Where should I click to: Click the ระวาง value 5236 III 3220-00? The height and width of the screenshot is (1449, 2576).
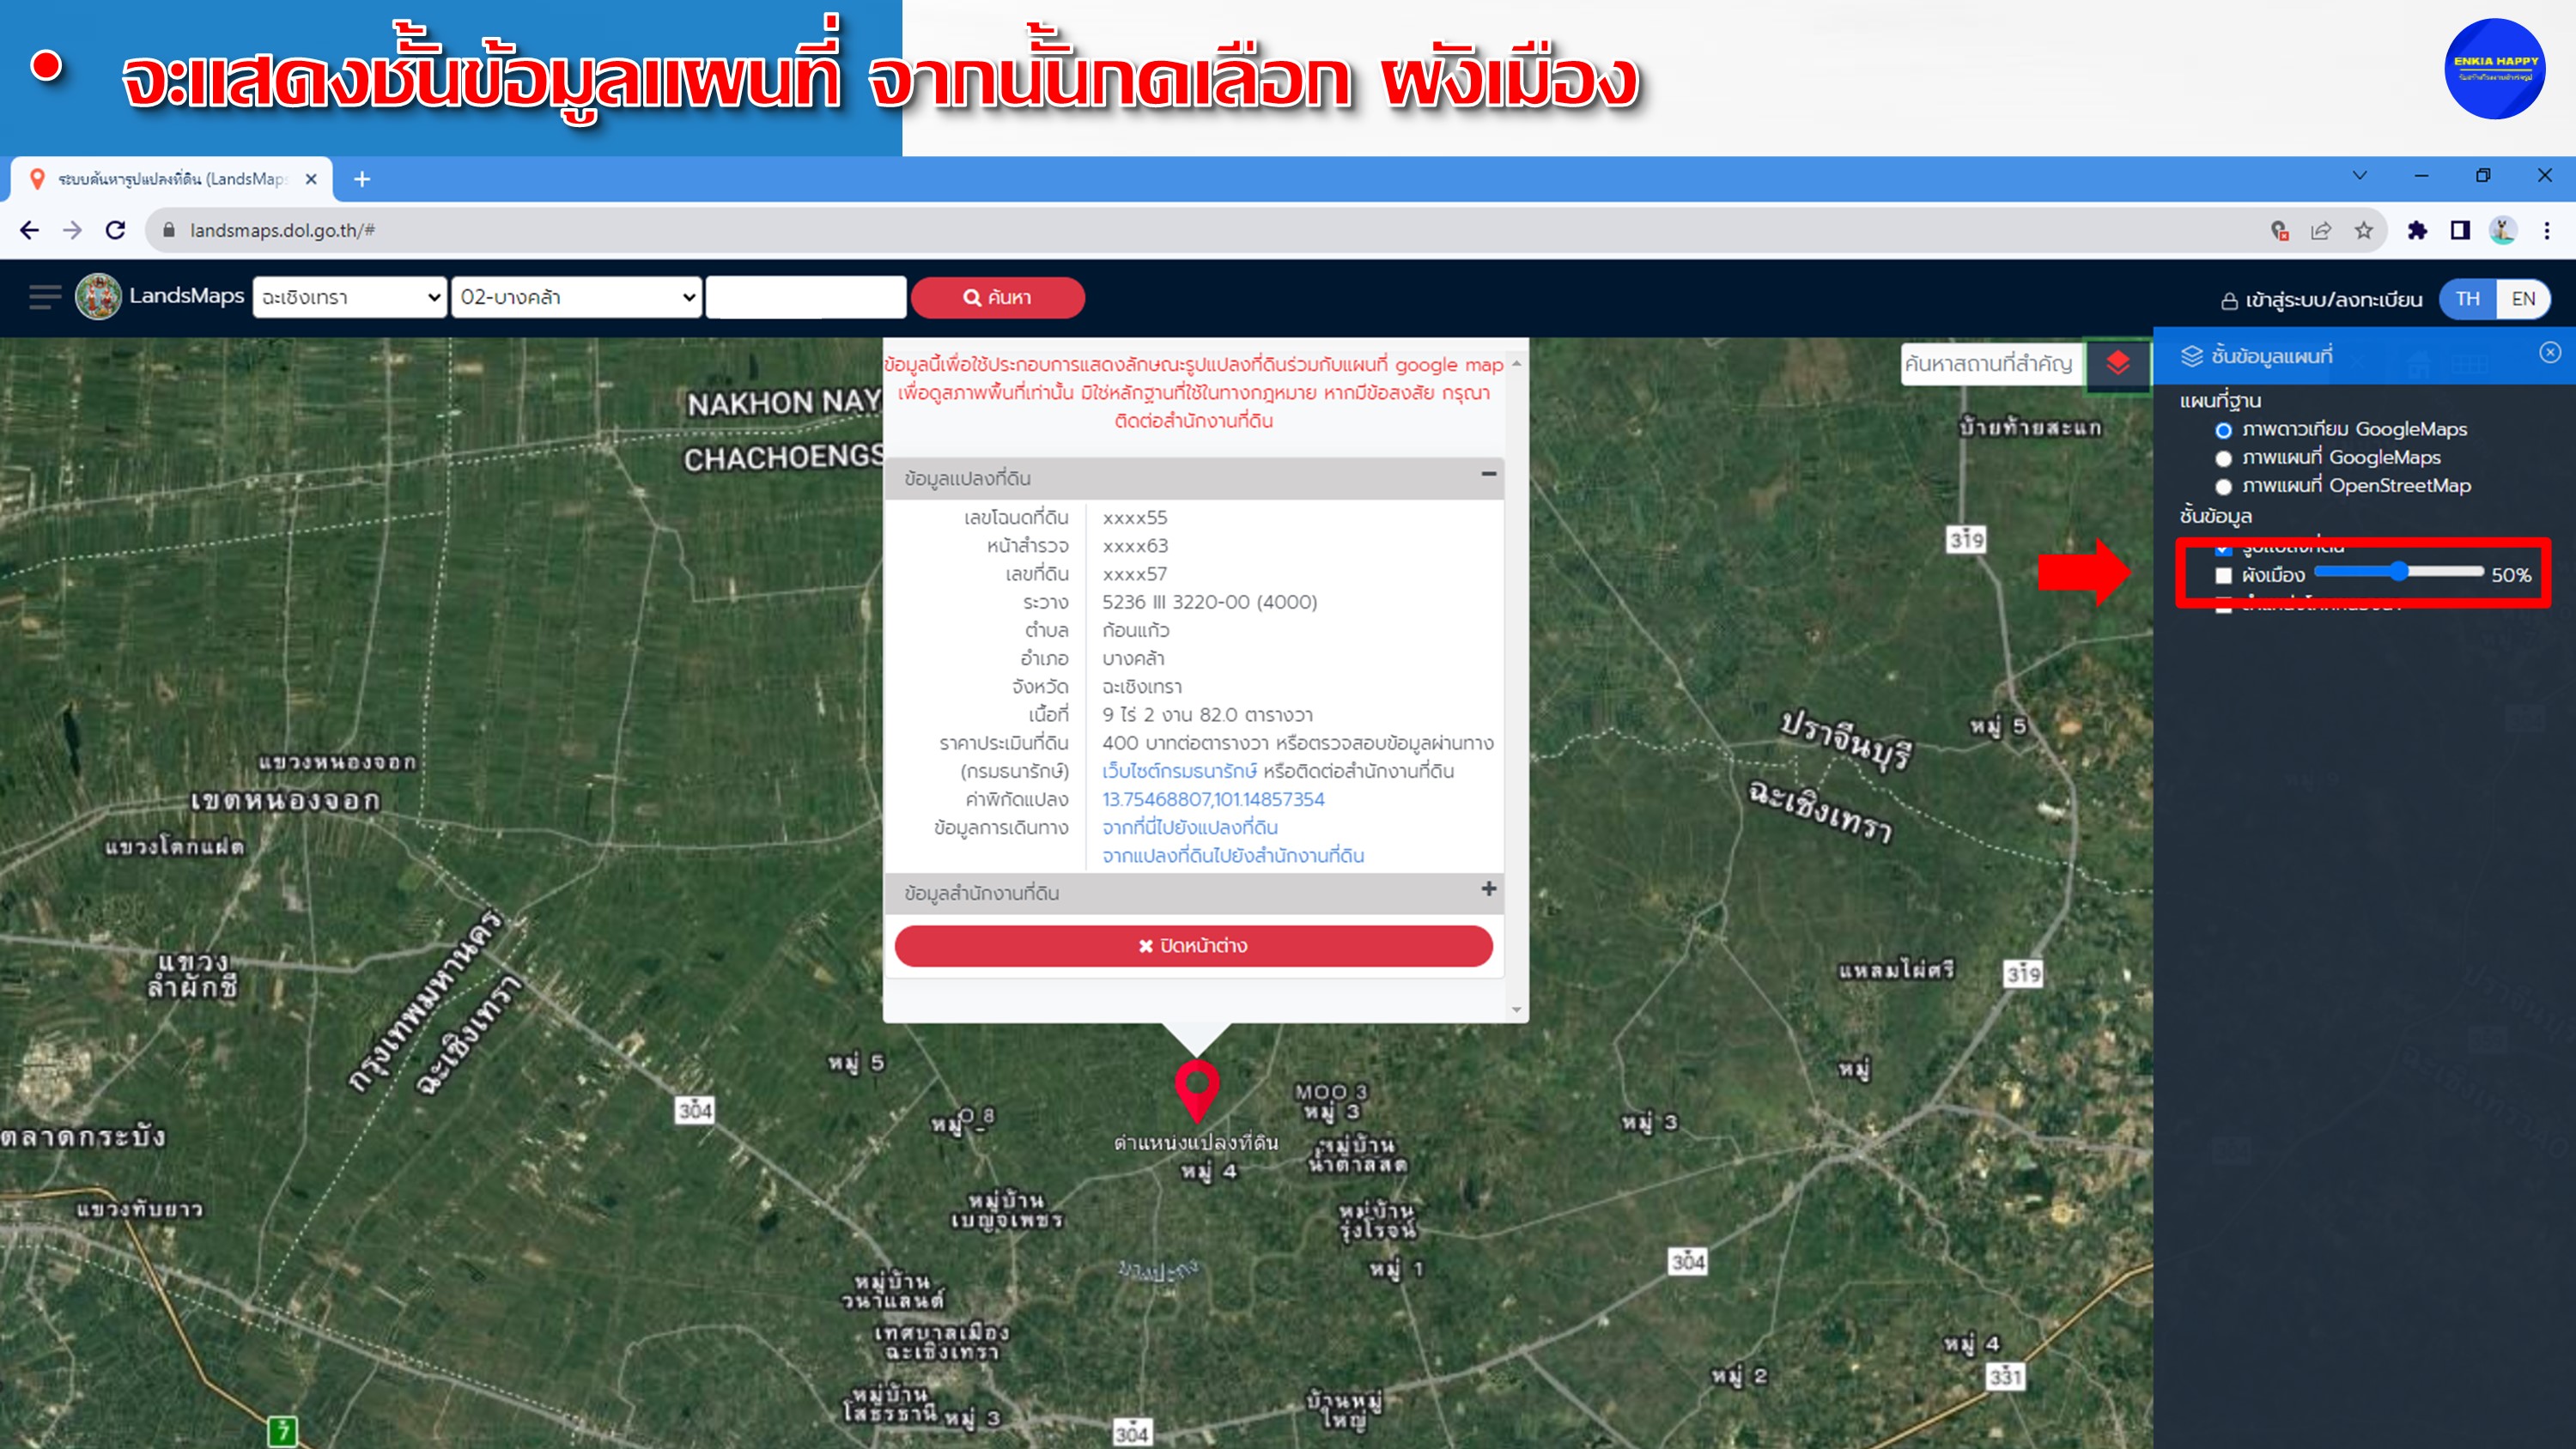click(x=1209, y=602)
